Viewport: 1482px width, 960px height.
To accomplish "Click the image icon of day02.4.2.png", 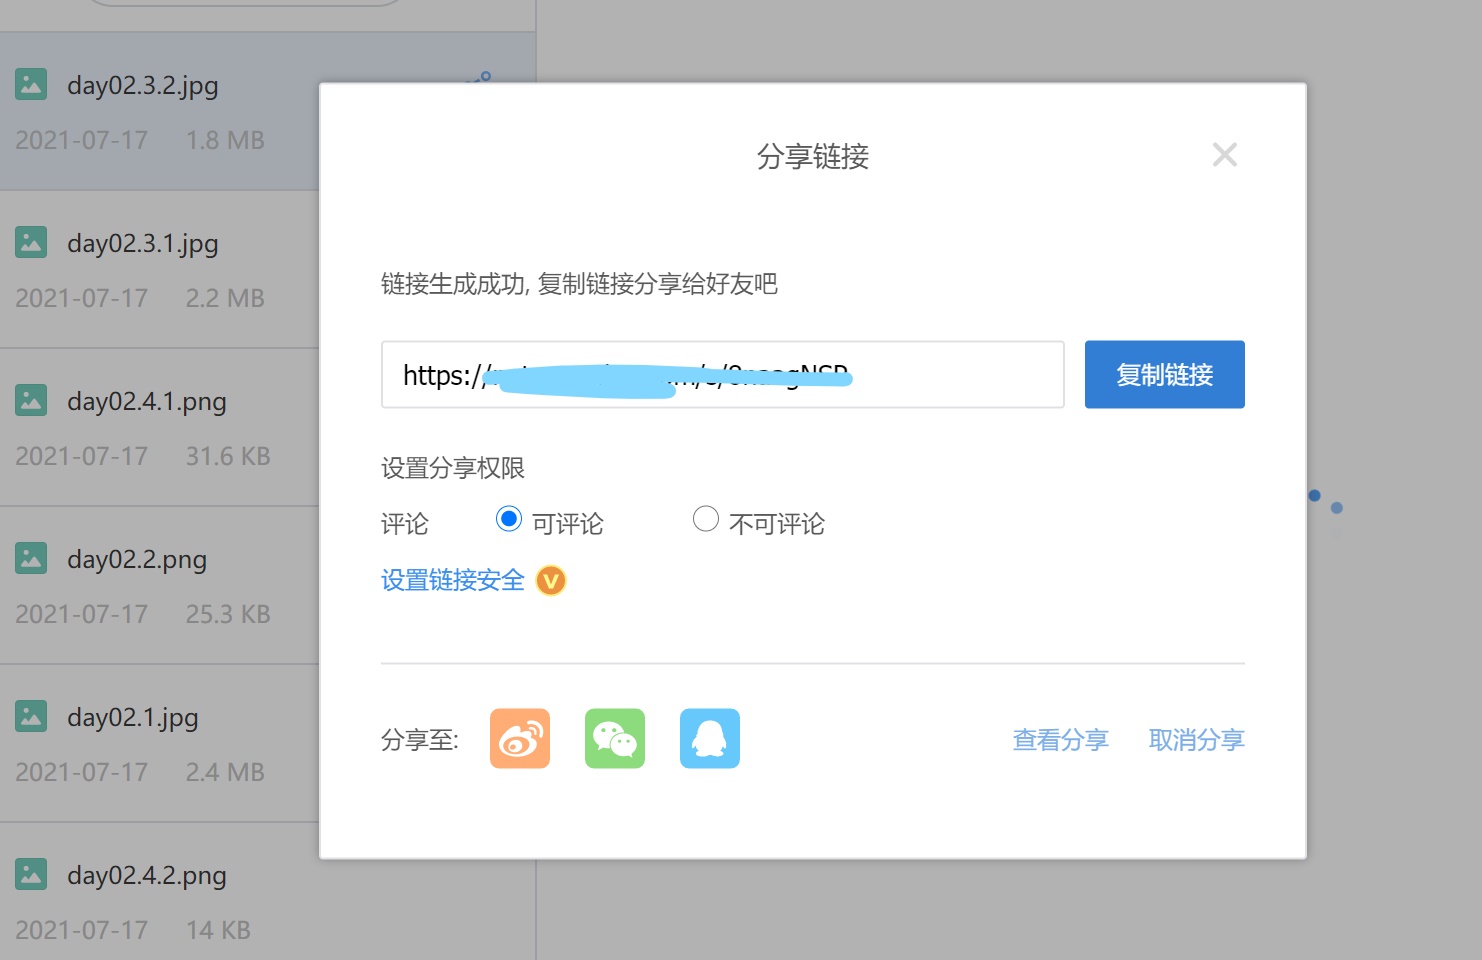I will click(x=31, y=874).
